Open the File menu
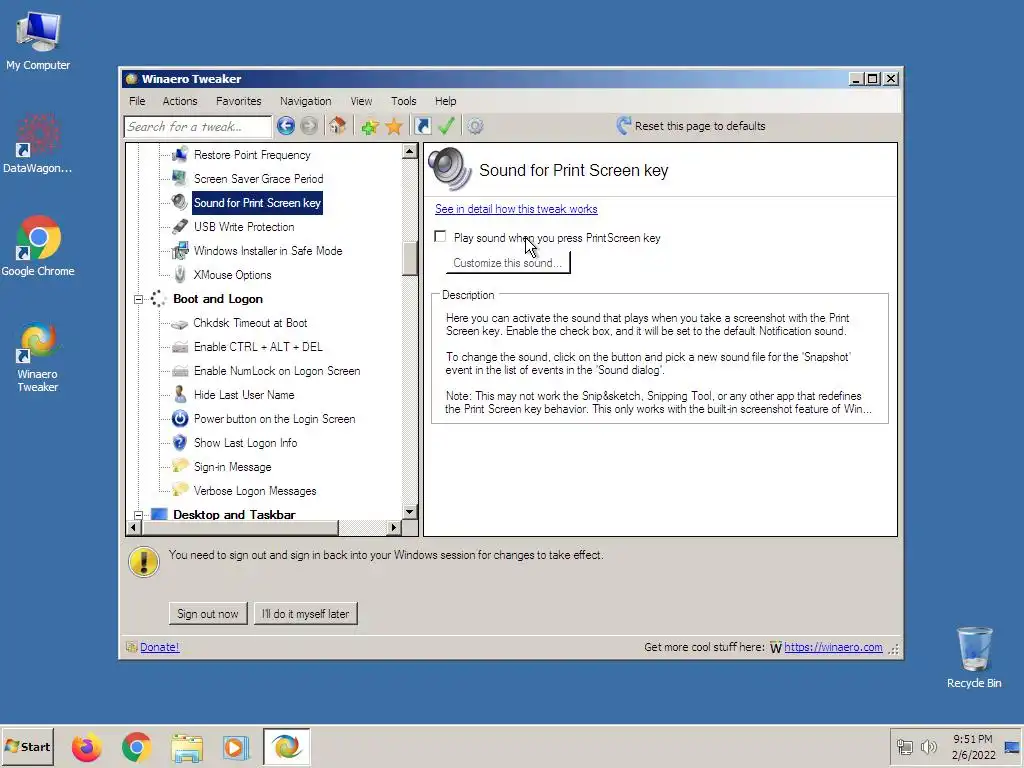The width and height of the screenshot is (1024, 768). [137, 101]
